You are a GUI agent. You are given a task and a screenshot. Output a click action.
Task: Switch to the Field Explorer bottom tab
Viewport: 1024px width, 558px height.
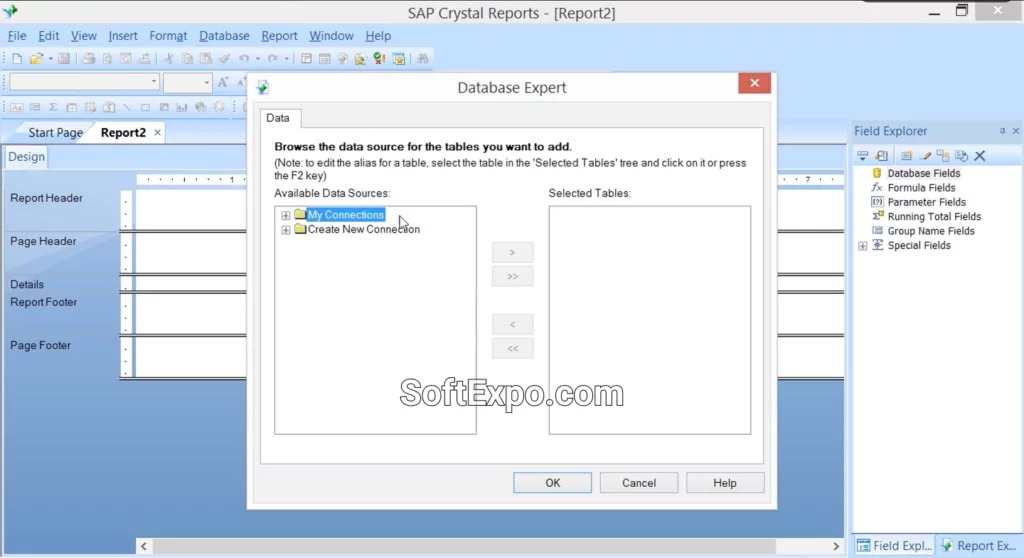895,546
